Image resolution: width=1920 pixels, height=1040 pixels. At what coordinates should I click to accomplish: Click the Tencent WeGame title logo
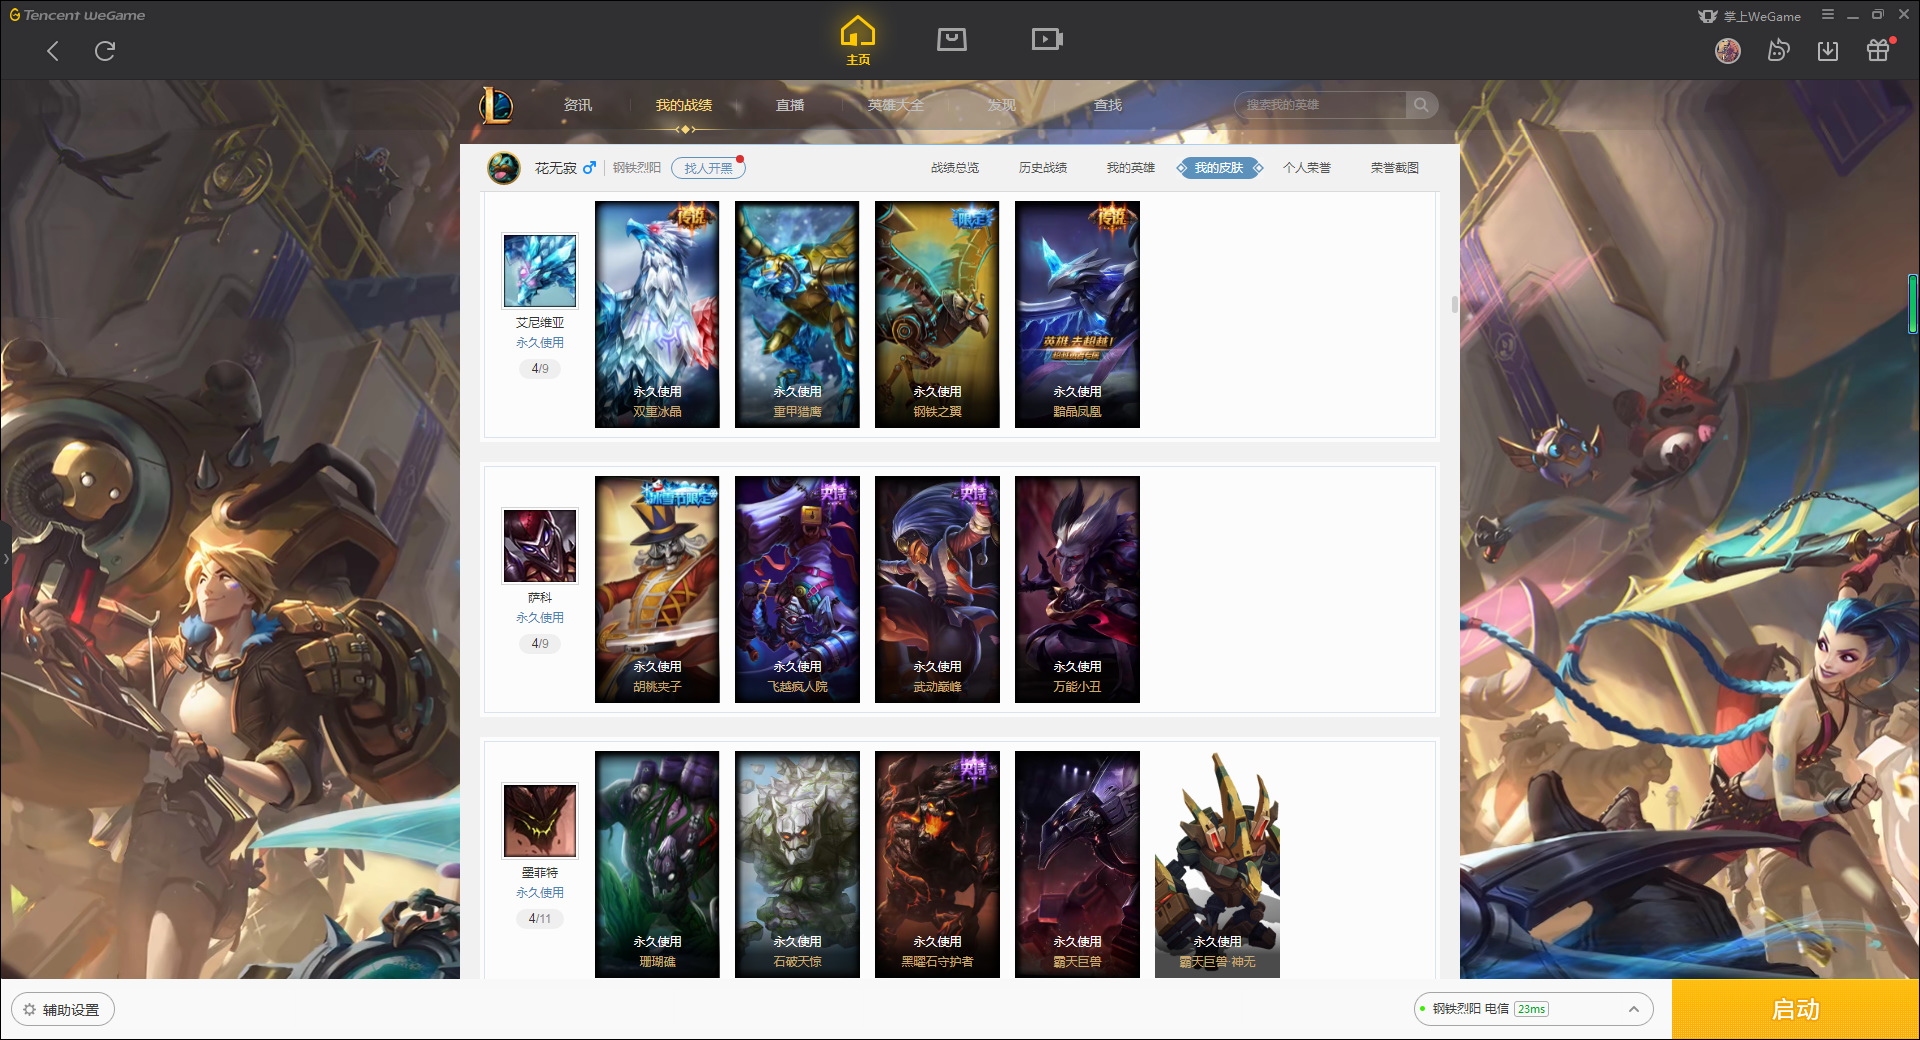(77, 15)
